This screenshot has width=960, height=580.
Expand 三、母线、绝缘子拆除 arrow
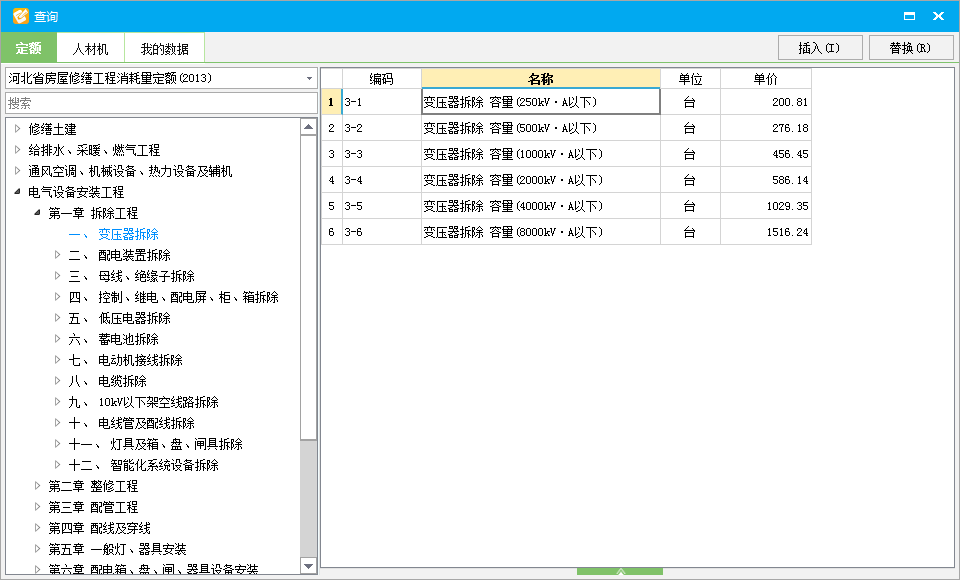point(58,276)
